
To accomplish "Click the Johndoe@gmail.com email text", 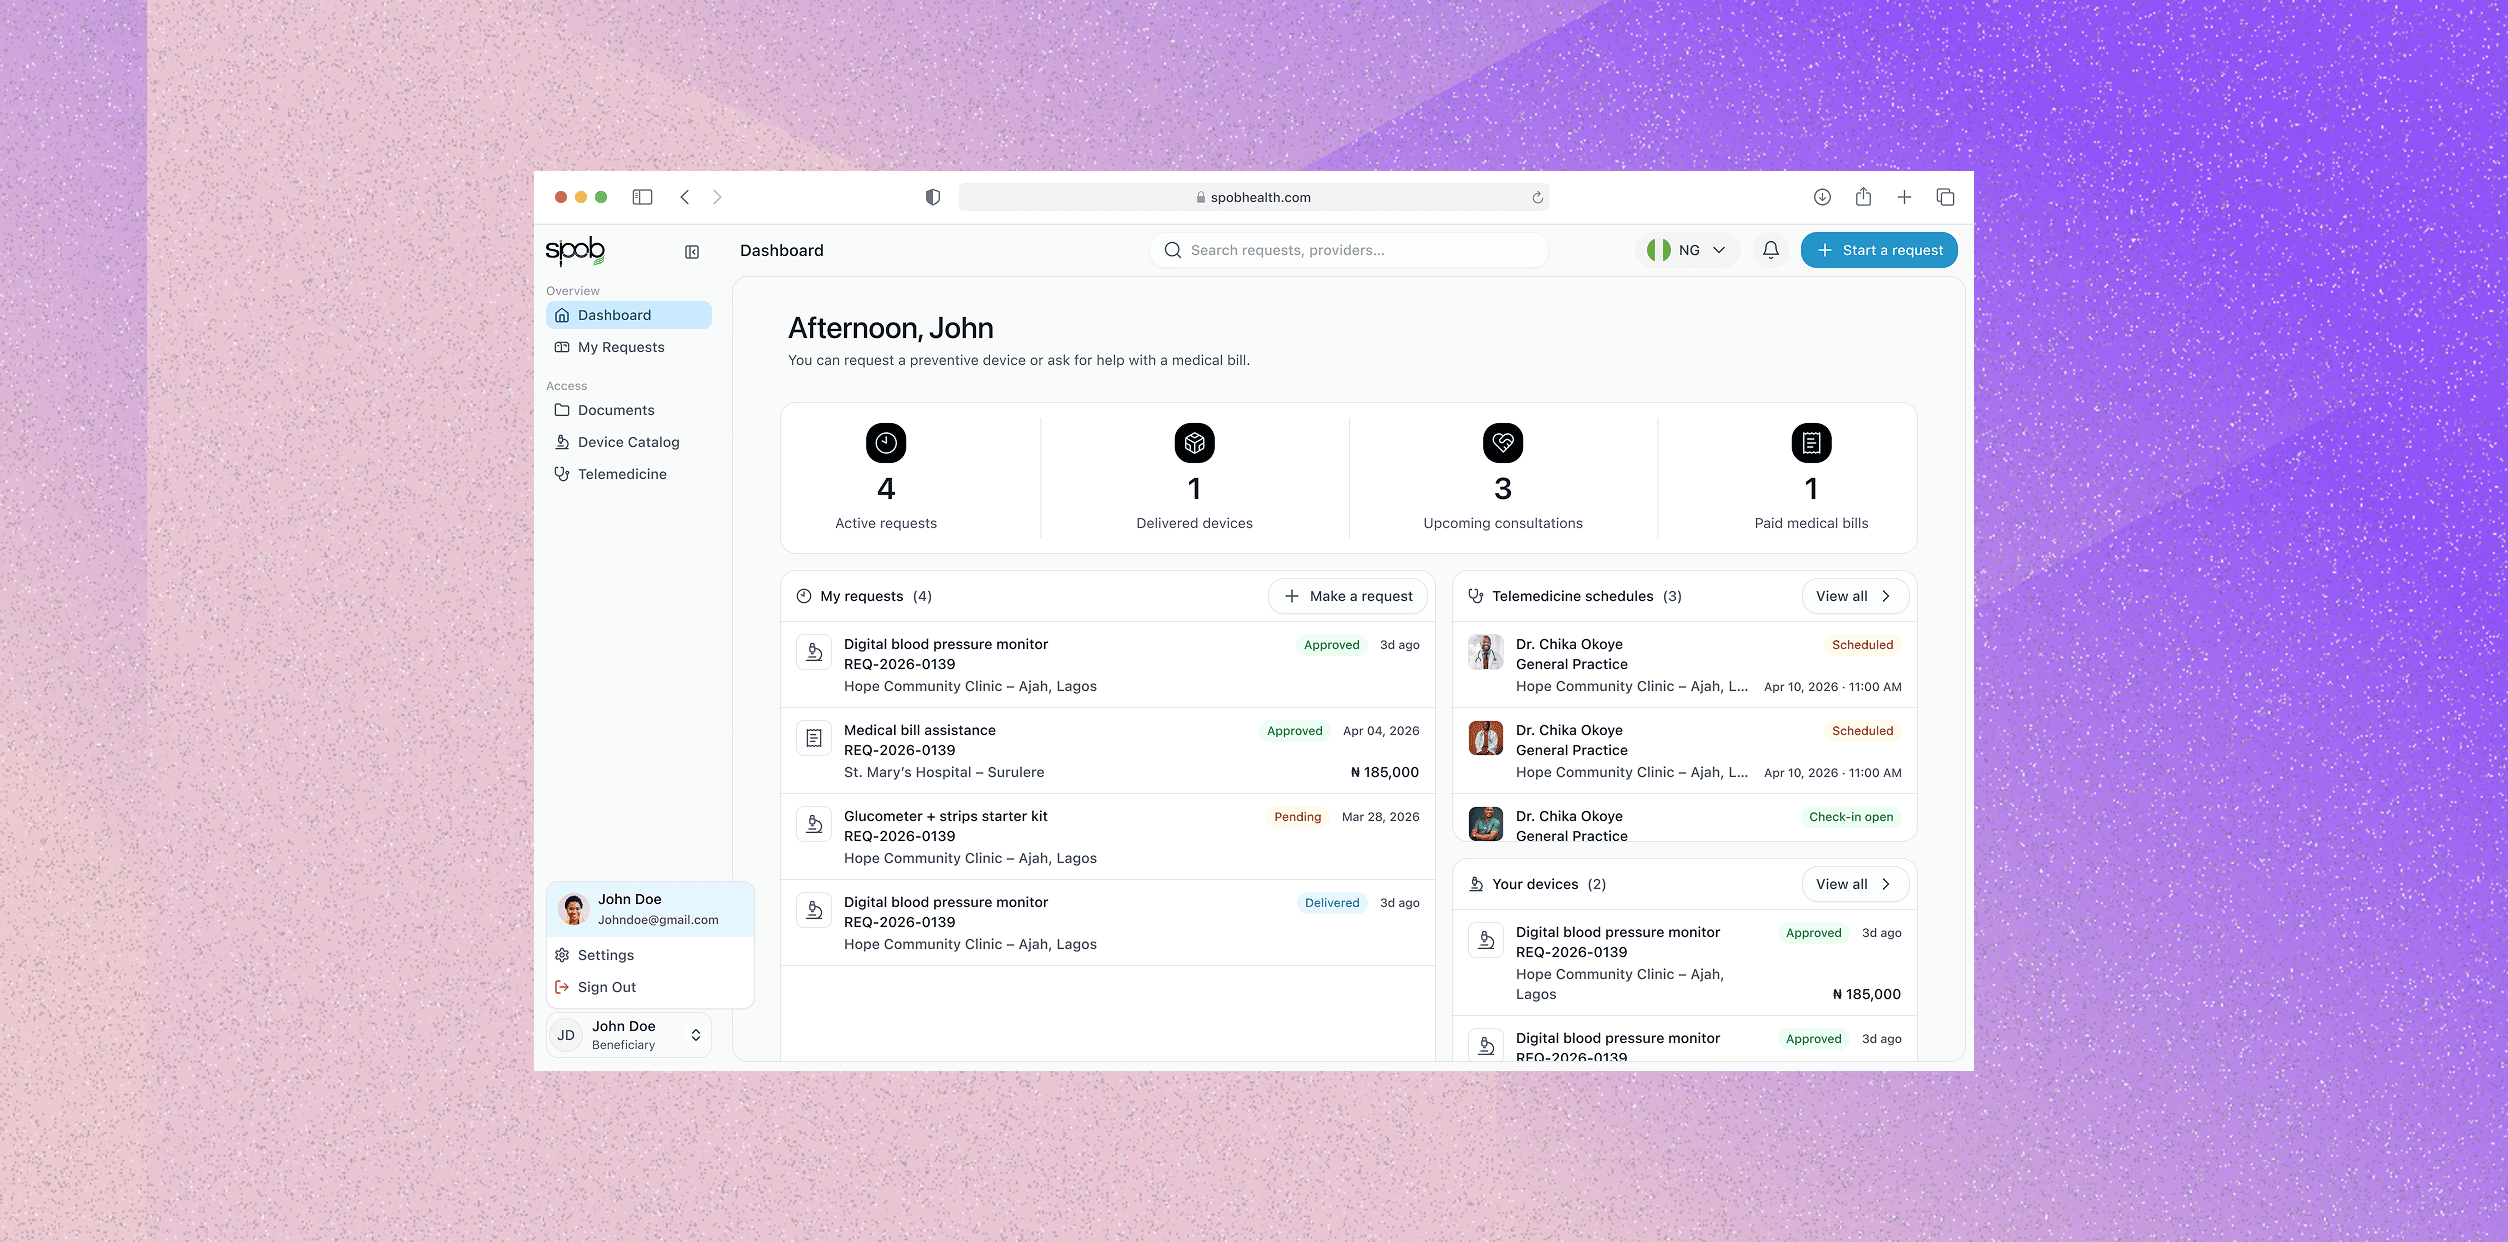I will (x=658, y=920).
